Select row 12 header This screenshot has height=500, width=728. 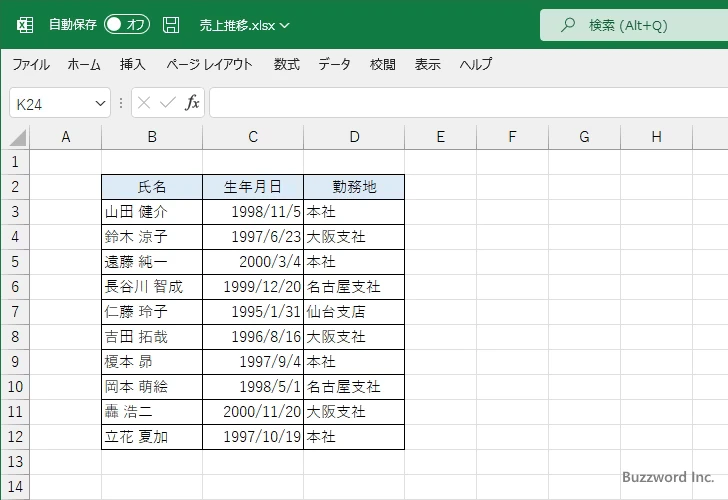(x=15, y=437)
